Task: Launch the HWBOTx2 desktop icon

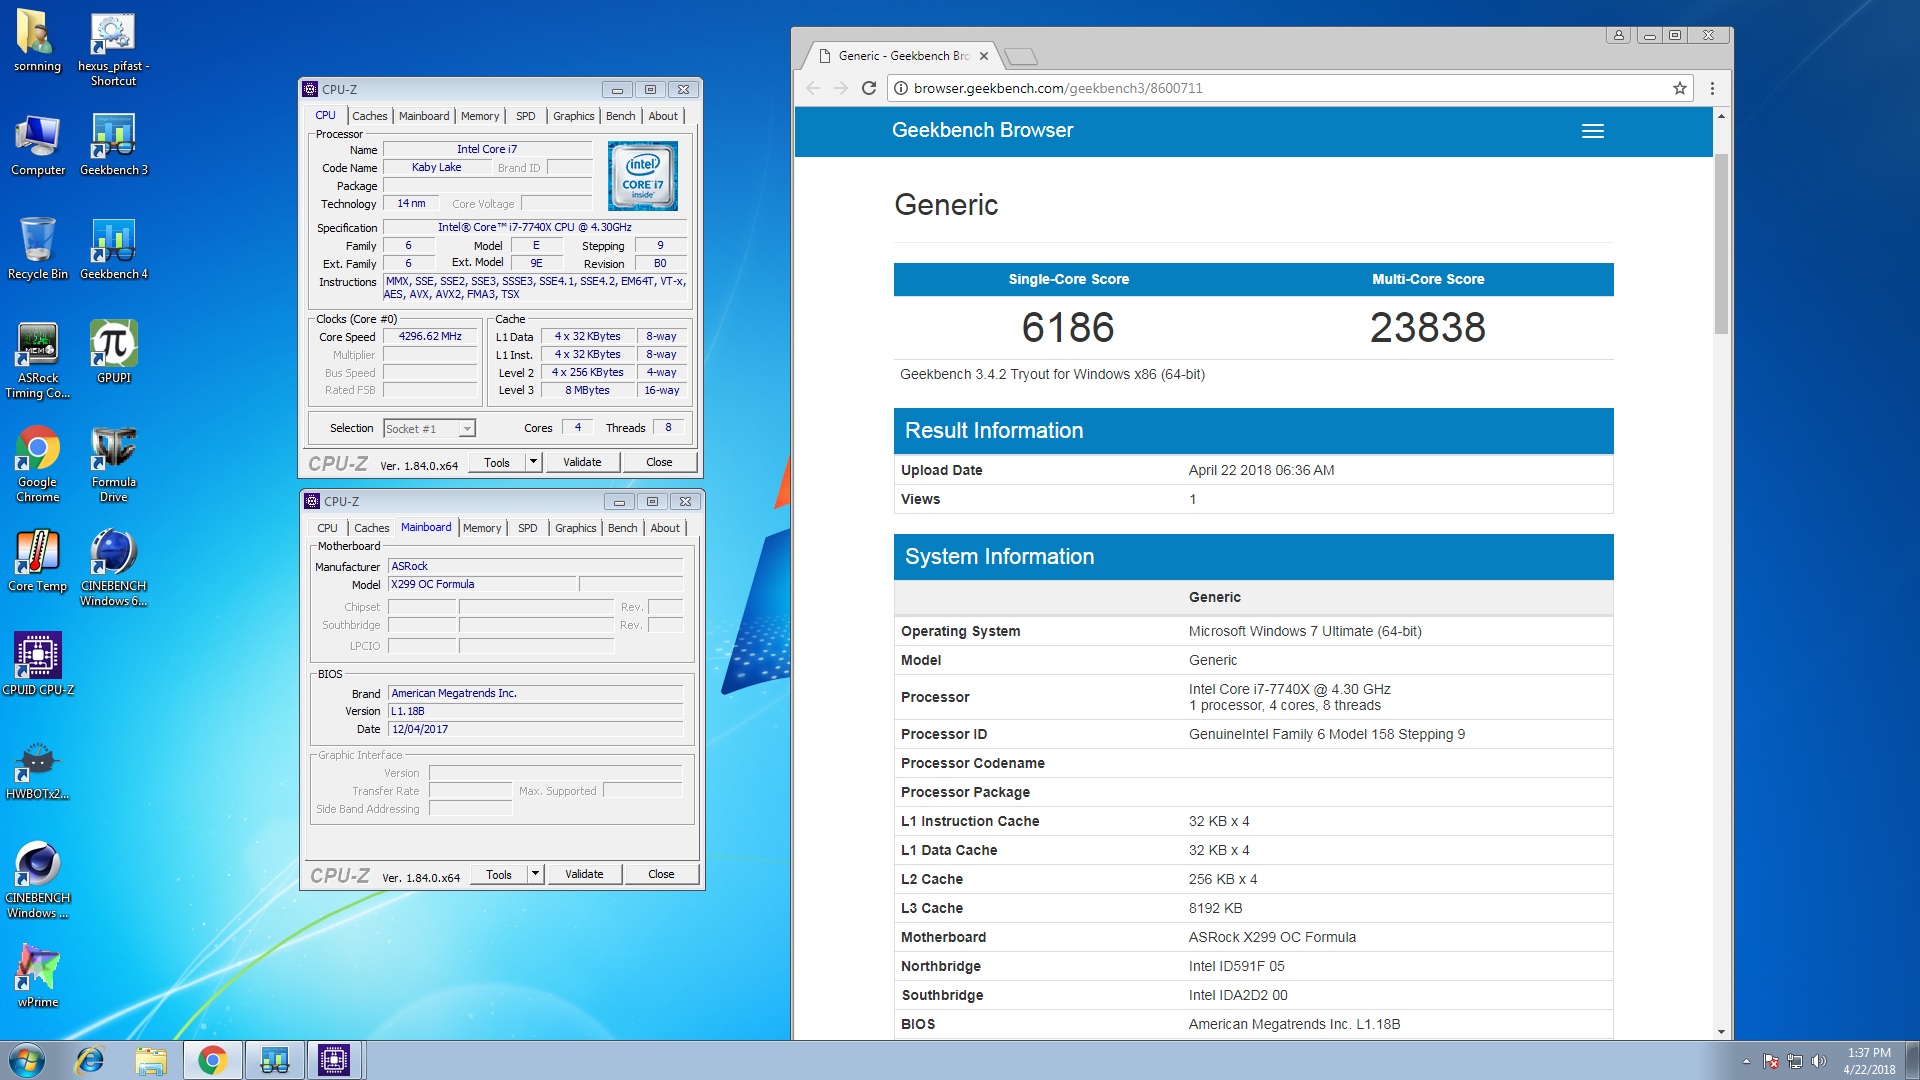Action: (38, 771)
